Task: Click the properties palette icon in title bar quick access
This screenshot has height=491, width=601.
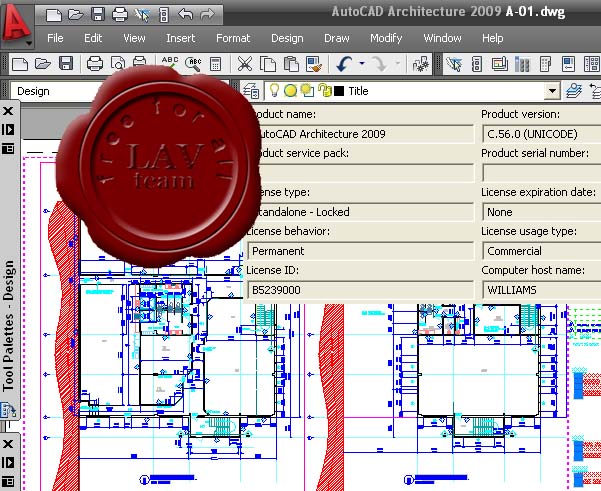Action: pyautogui.click(x=164, y=15)
